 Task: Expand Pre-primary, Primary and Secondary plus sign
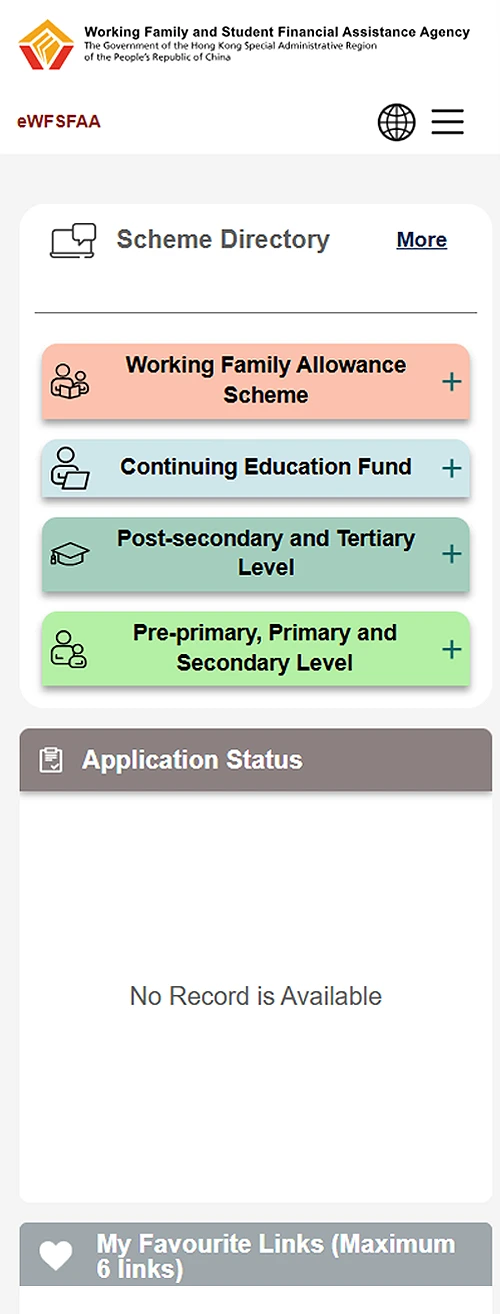[x=452, y=649]
